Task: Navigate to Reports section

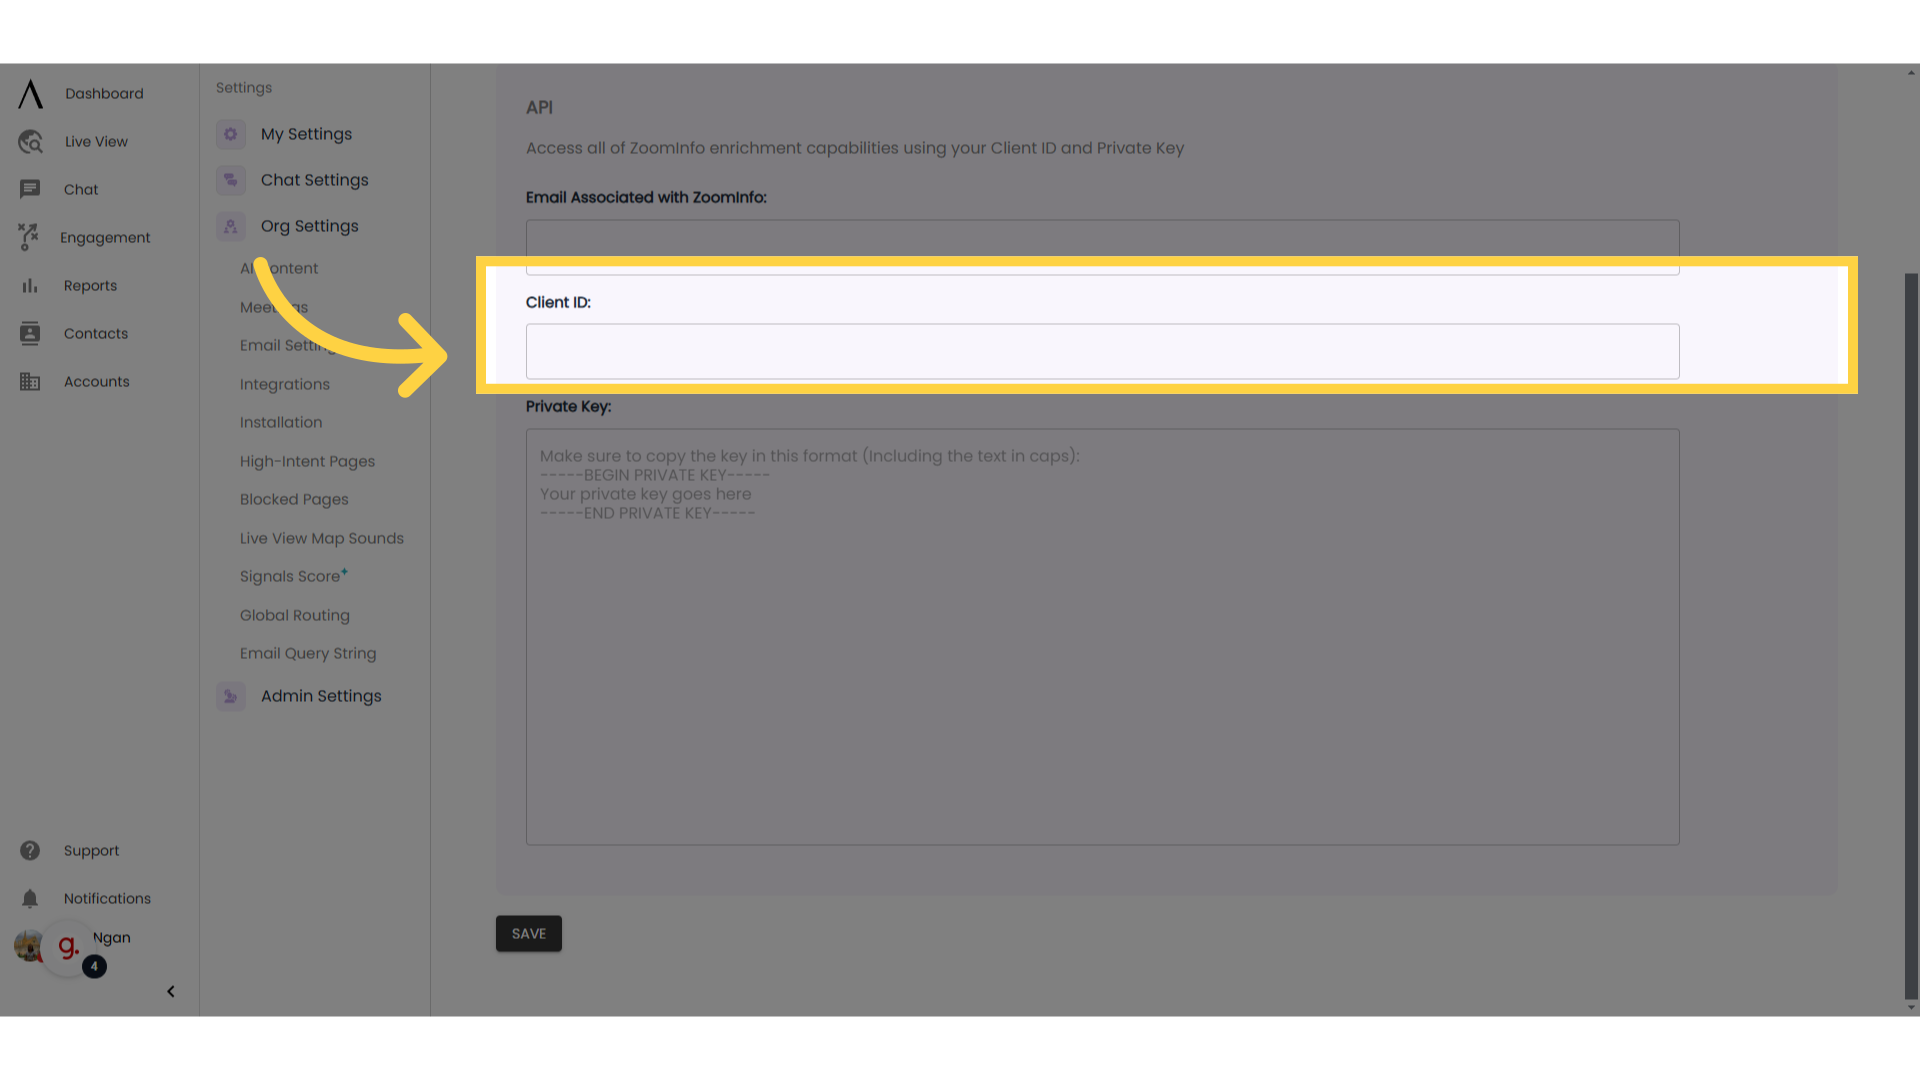Action: pos(90,285)
